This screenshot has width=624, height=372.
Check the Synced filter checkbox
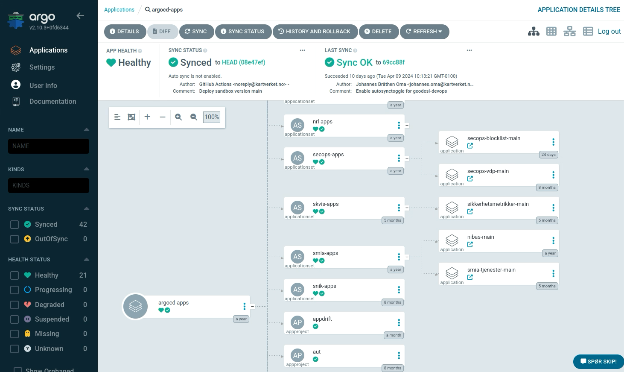[14, 225]
